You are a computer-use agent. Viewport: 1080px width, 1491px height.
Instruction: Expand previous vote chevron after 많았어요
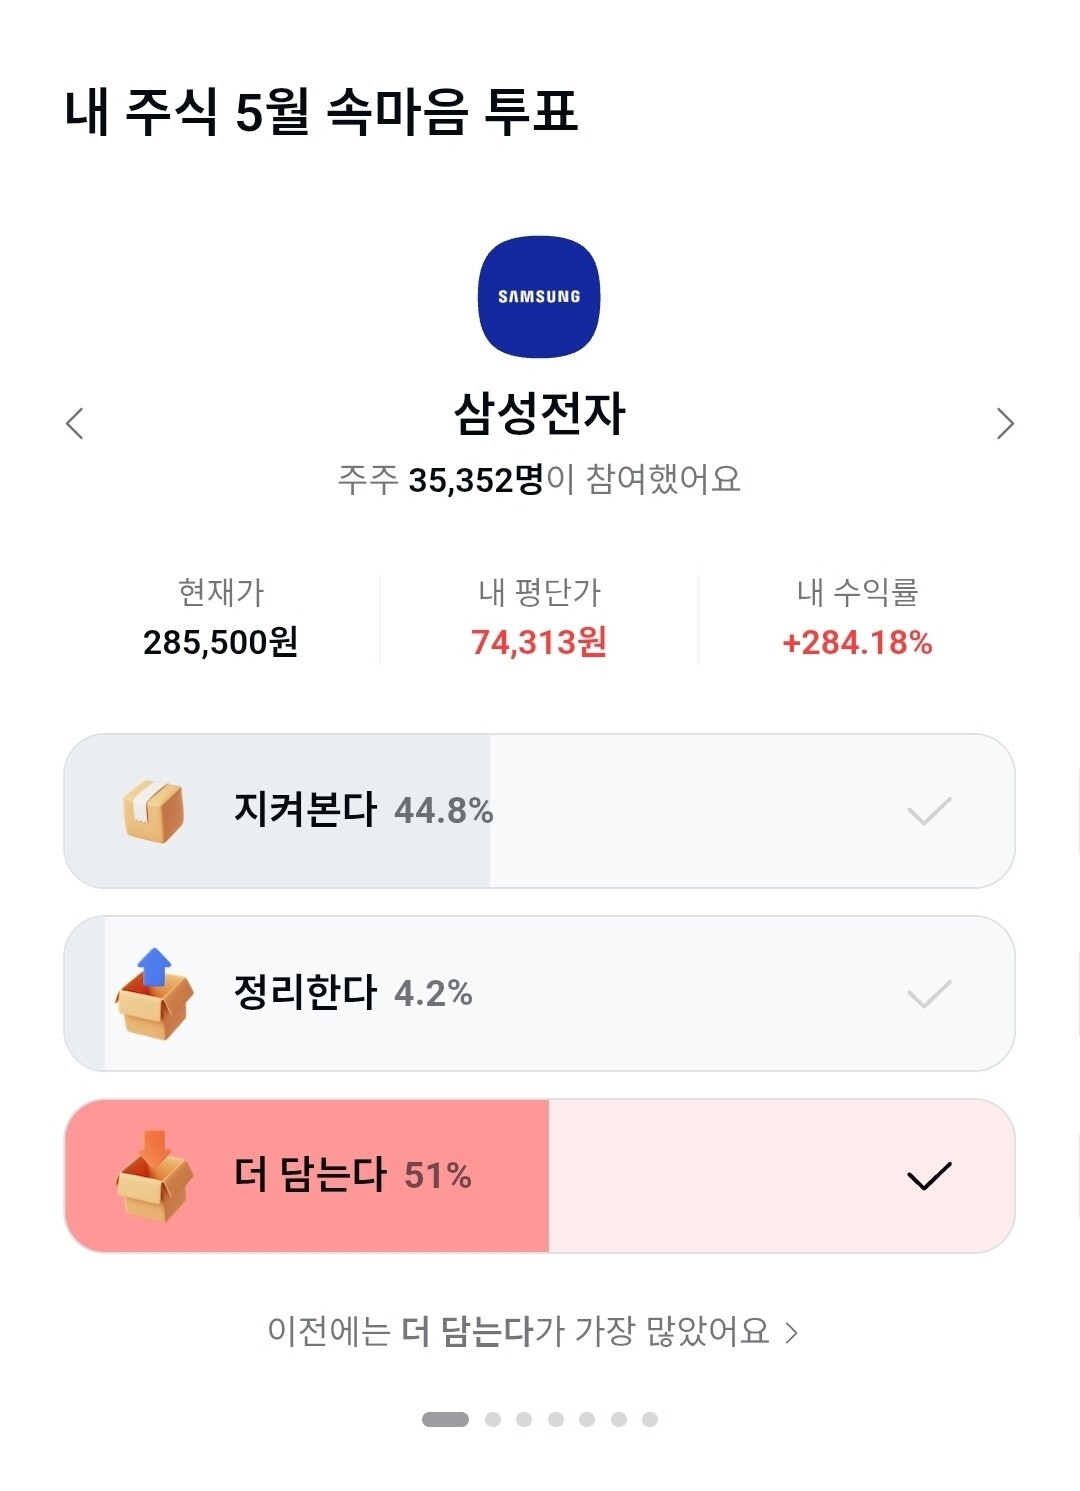791,1333
